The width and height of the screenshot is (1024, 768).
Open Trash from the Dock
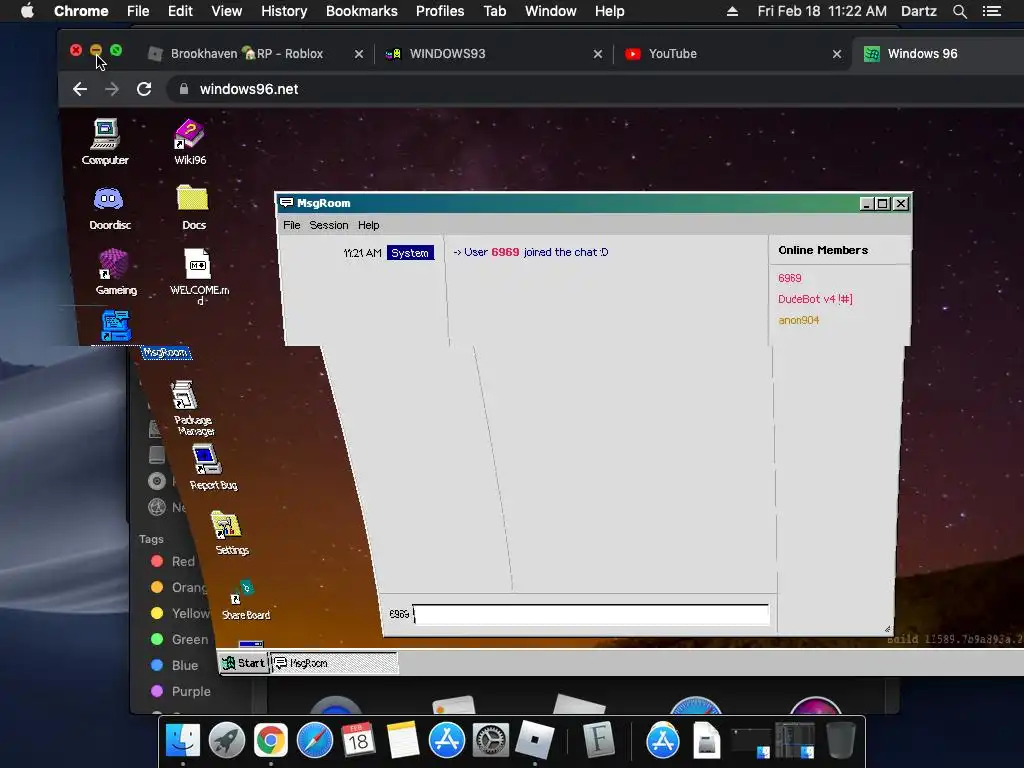coord(840,740)
